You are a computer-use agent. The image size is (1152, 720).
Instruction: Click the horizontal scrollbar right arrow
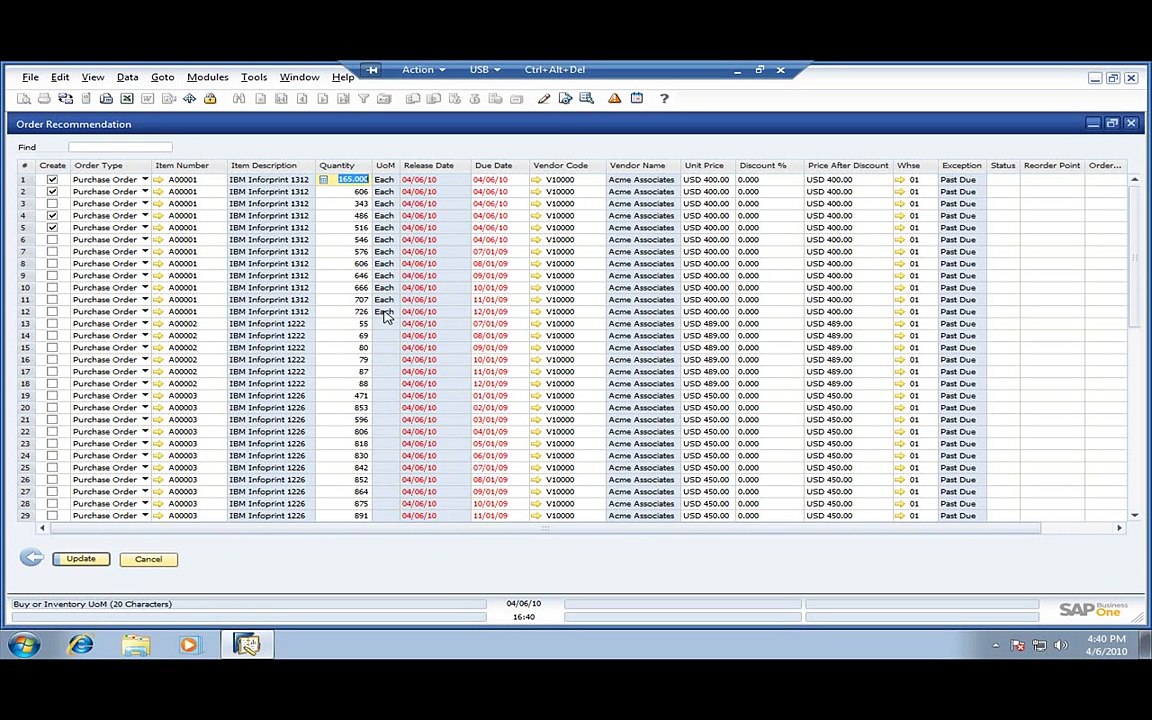[x=1119, y=528]
